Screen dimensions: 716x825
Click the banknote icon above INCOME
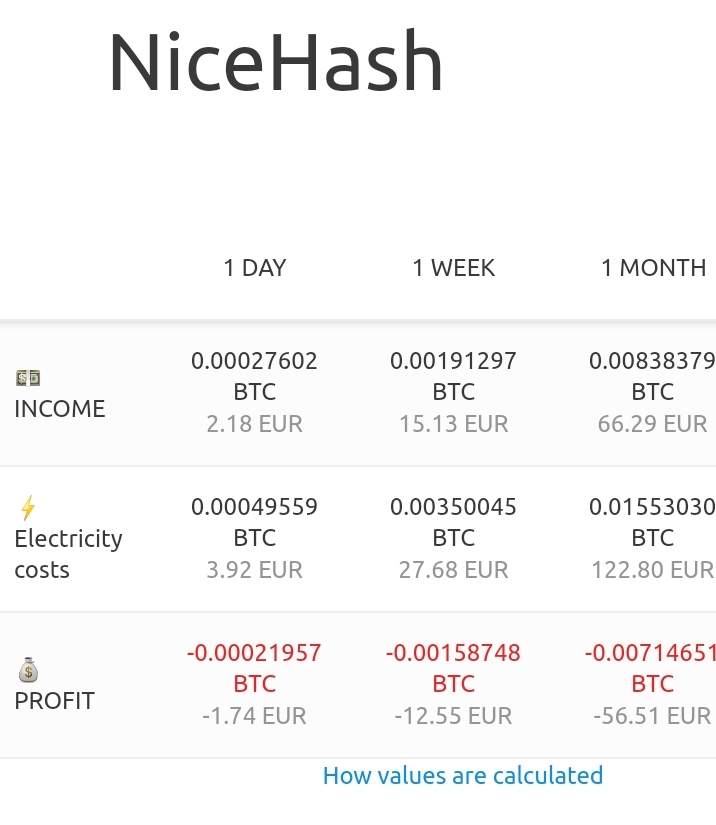tap(28, 378)
